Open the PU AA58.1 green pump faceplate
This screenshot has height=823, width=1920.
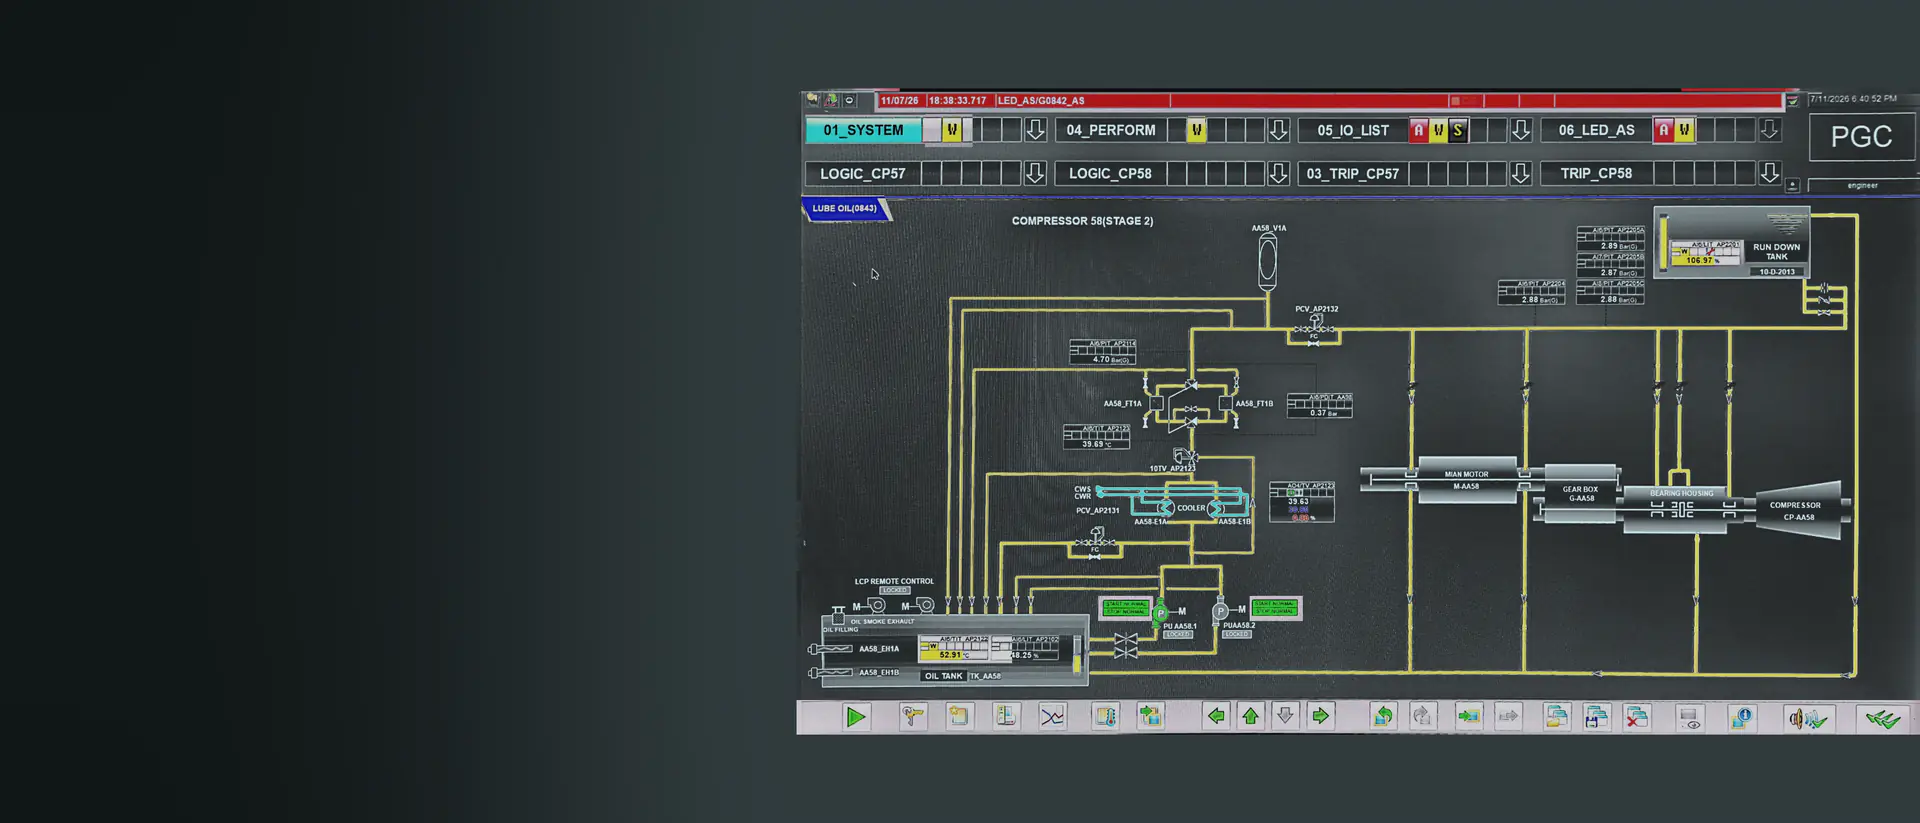coord(1161,612)
